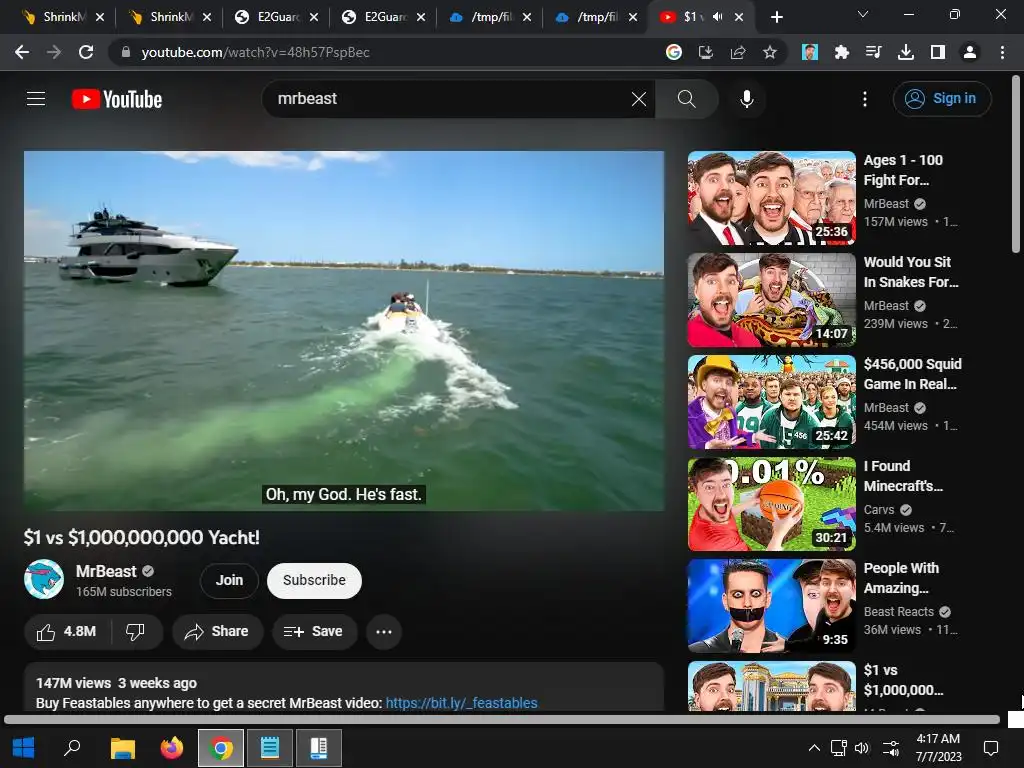Open a new browser tab

(776, 17)
